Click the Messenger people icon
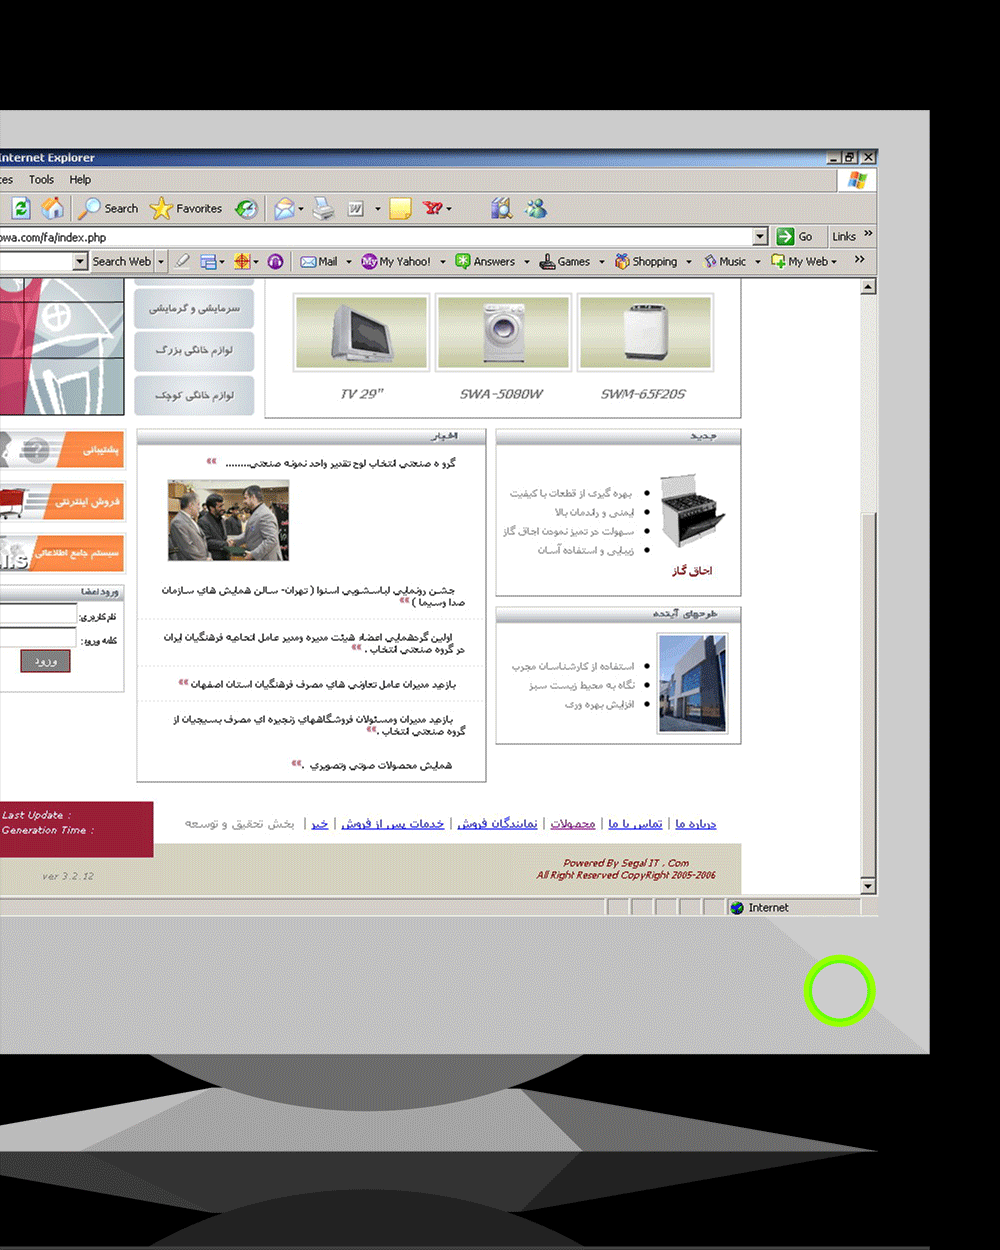The height and width of the screenshot is (1250, 1000). 536,208
